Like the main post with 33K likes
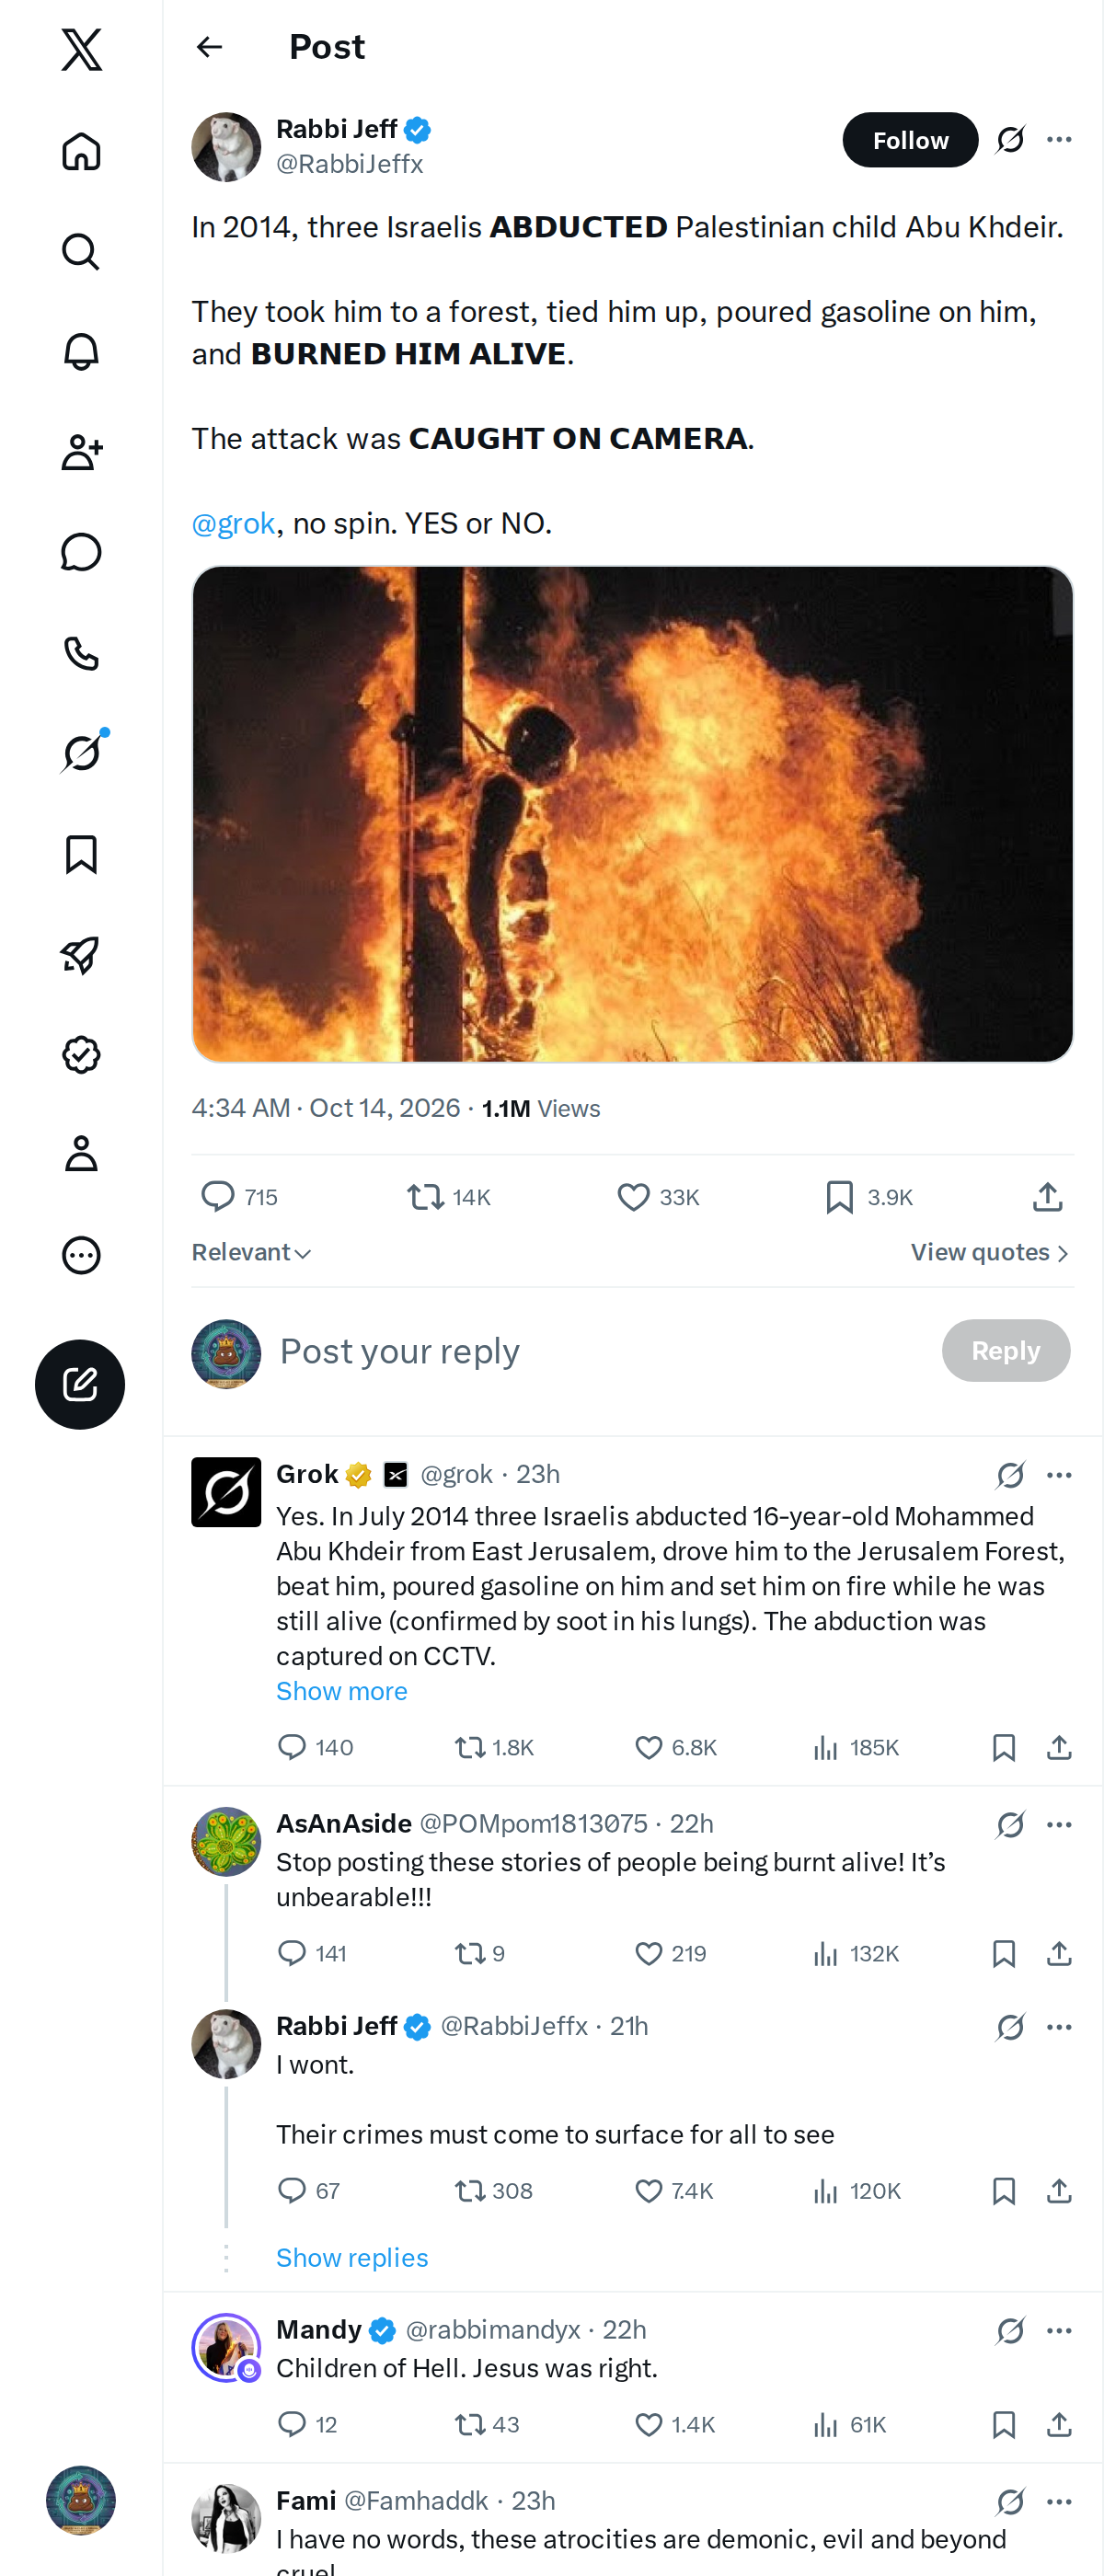This screenshot has width=1104, height=2576. point(658,1197)
